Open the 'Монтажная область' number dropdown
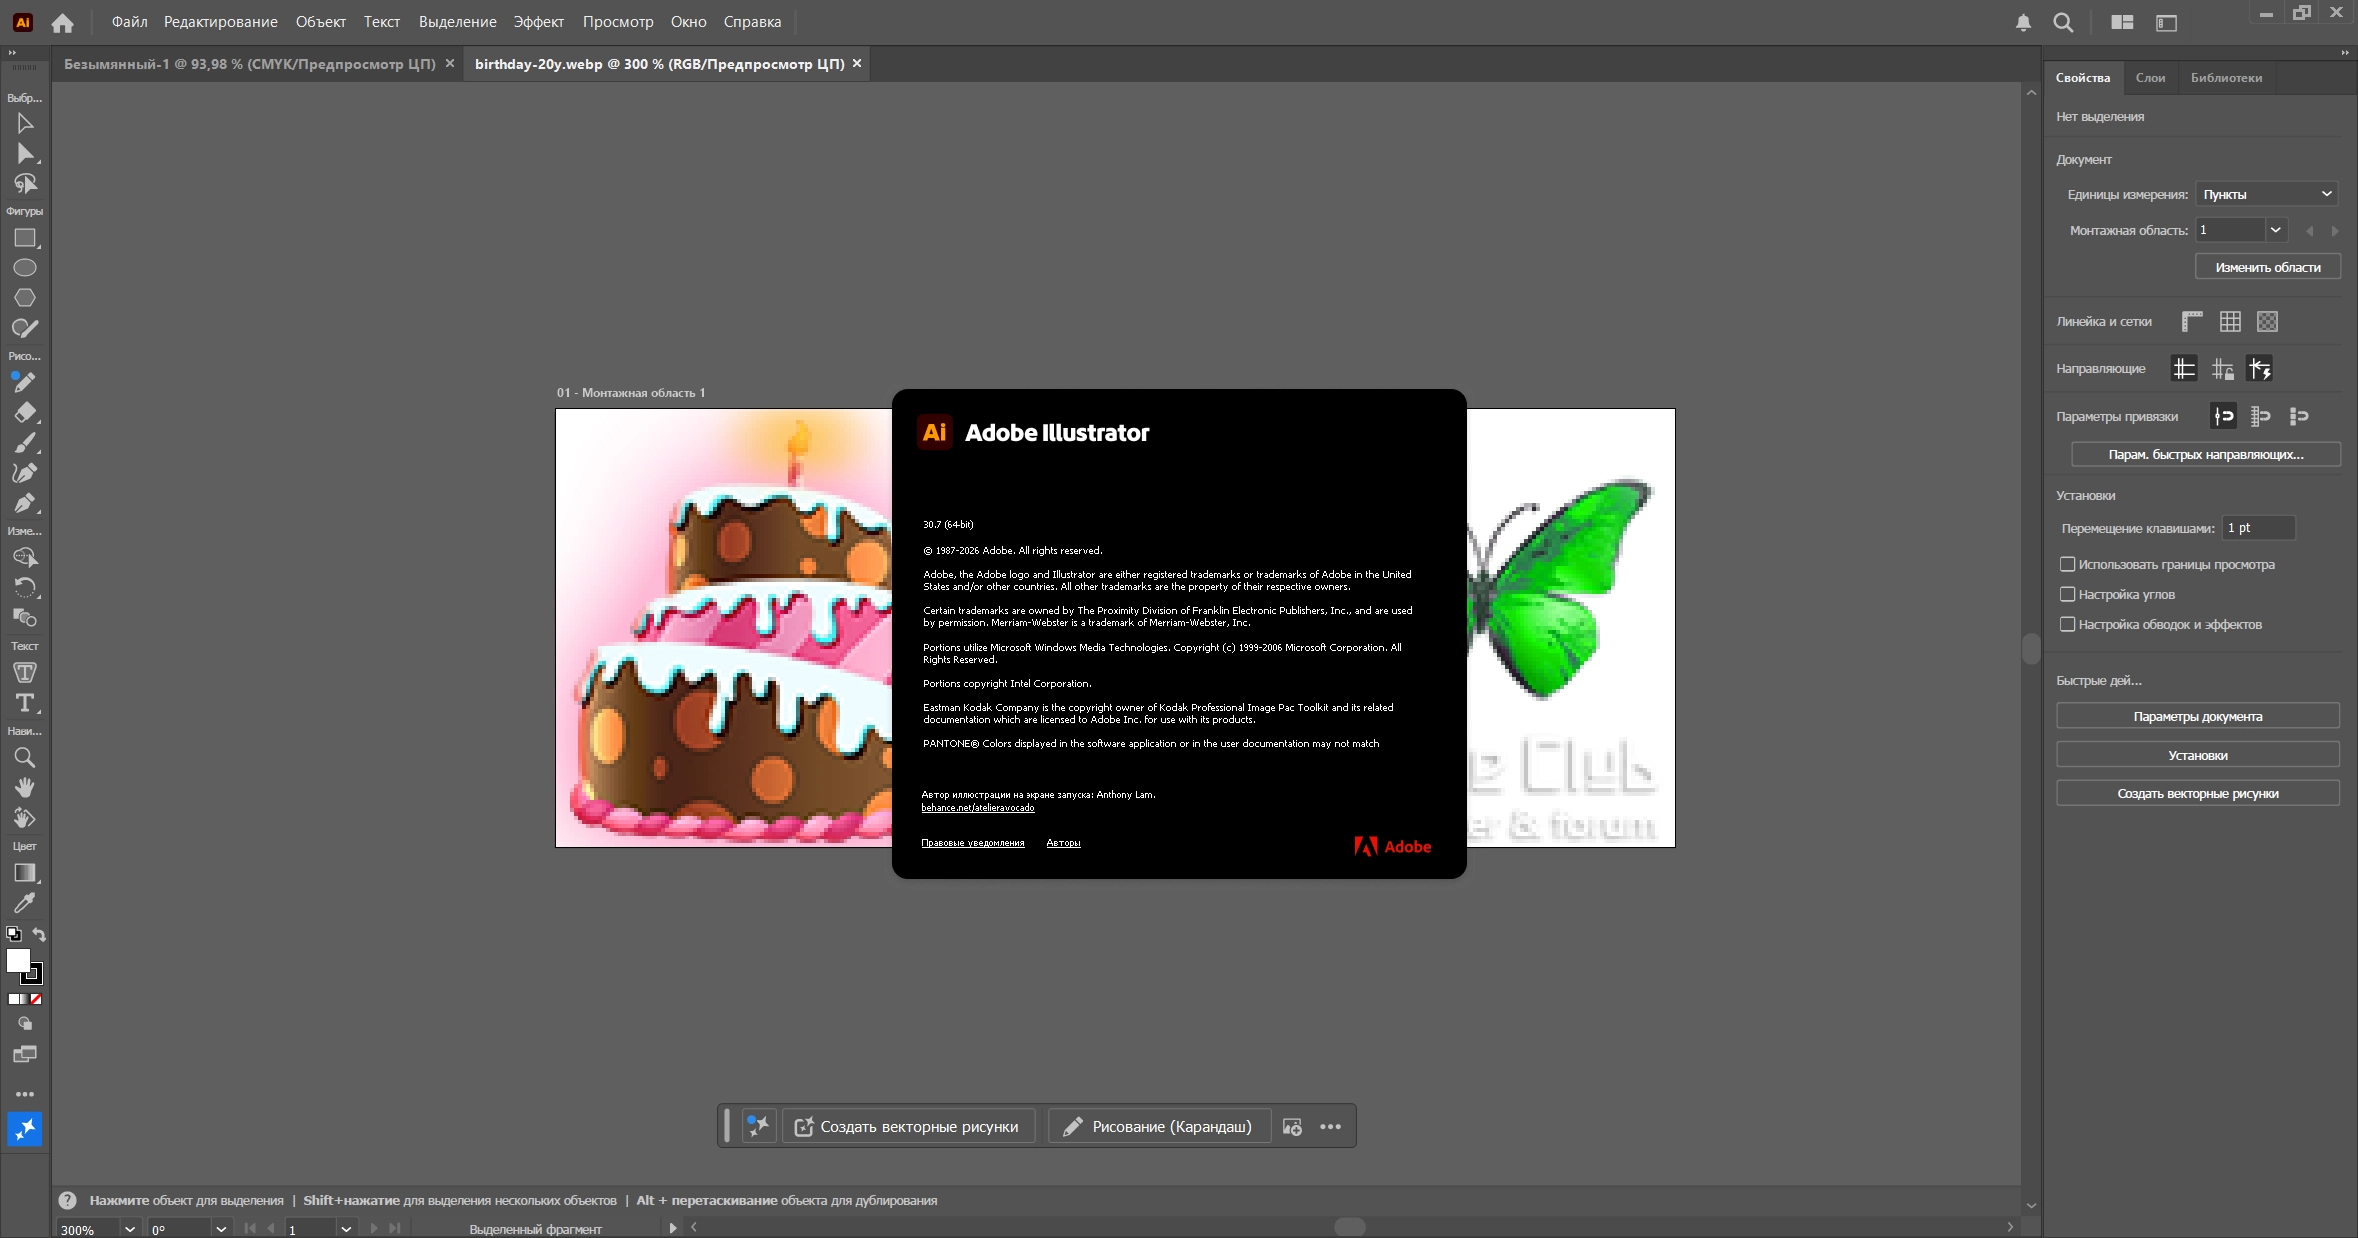The image size is (2358, 1238). pyautogui.click(x=2276, y=230)
